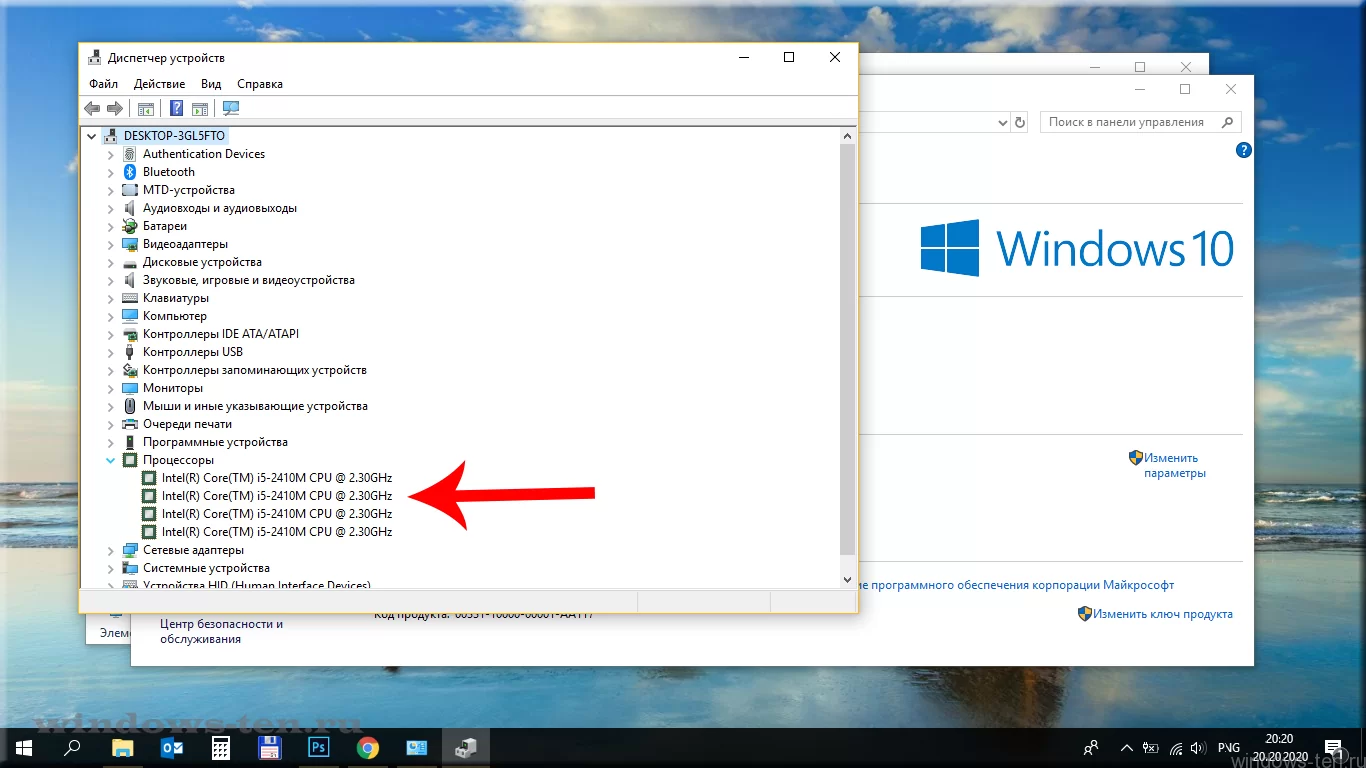Scan for hardware changes monitor icon
The height and width of the screenshot is (768, 1366).
[231, 108]
